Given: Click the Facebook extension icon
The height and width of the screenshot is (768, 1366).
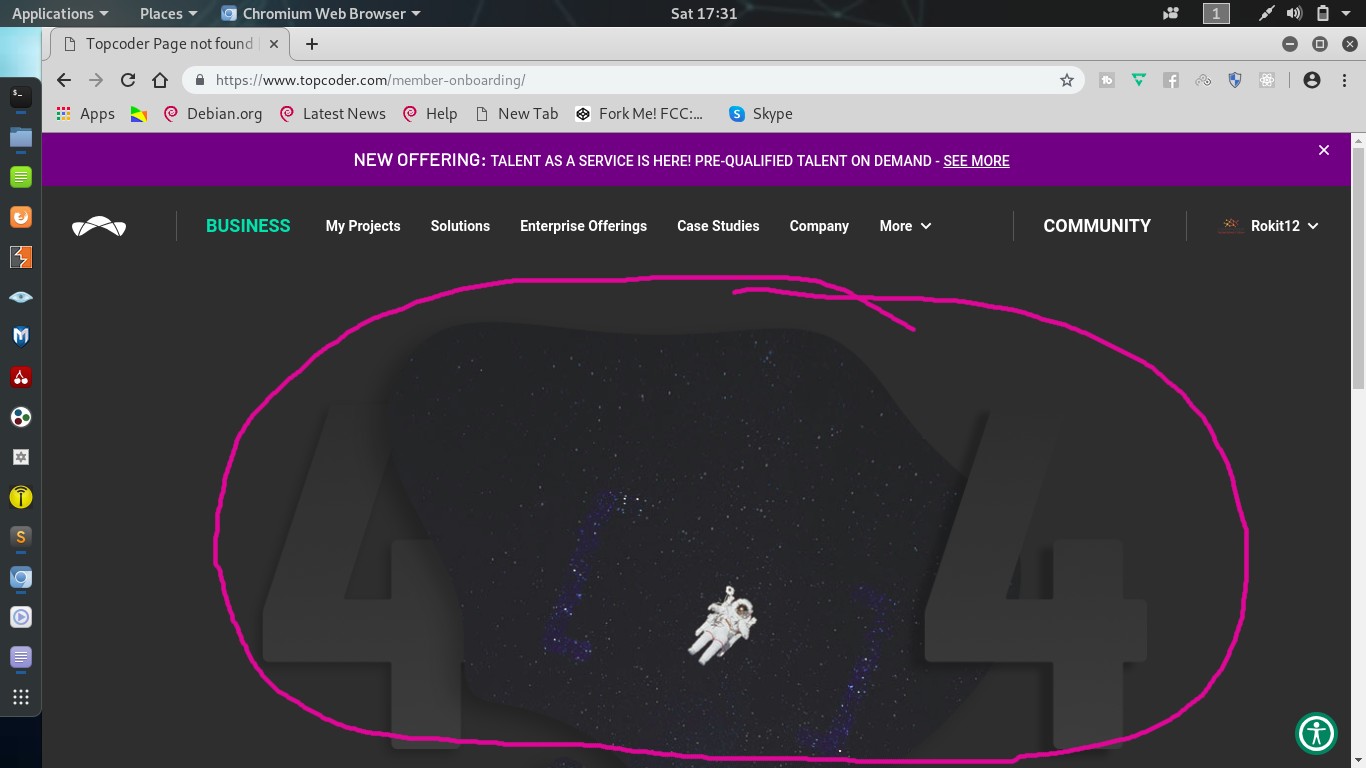Looking at the screenshot, I should [x=1171, y=80].
